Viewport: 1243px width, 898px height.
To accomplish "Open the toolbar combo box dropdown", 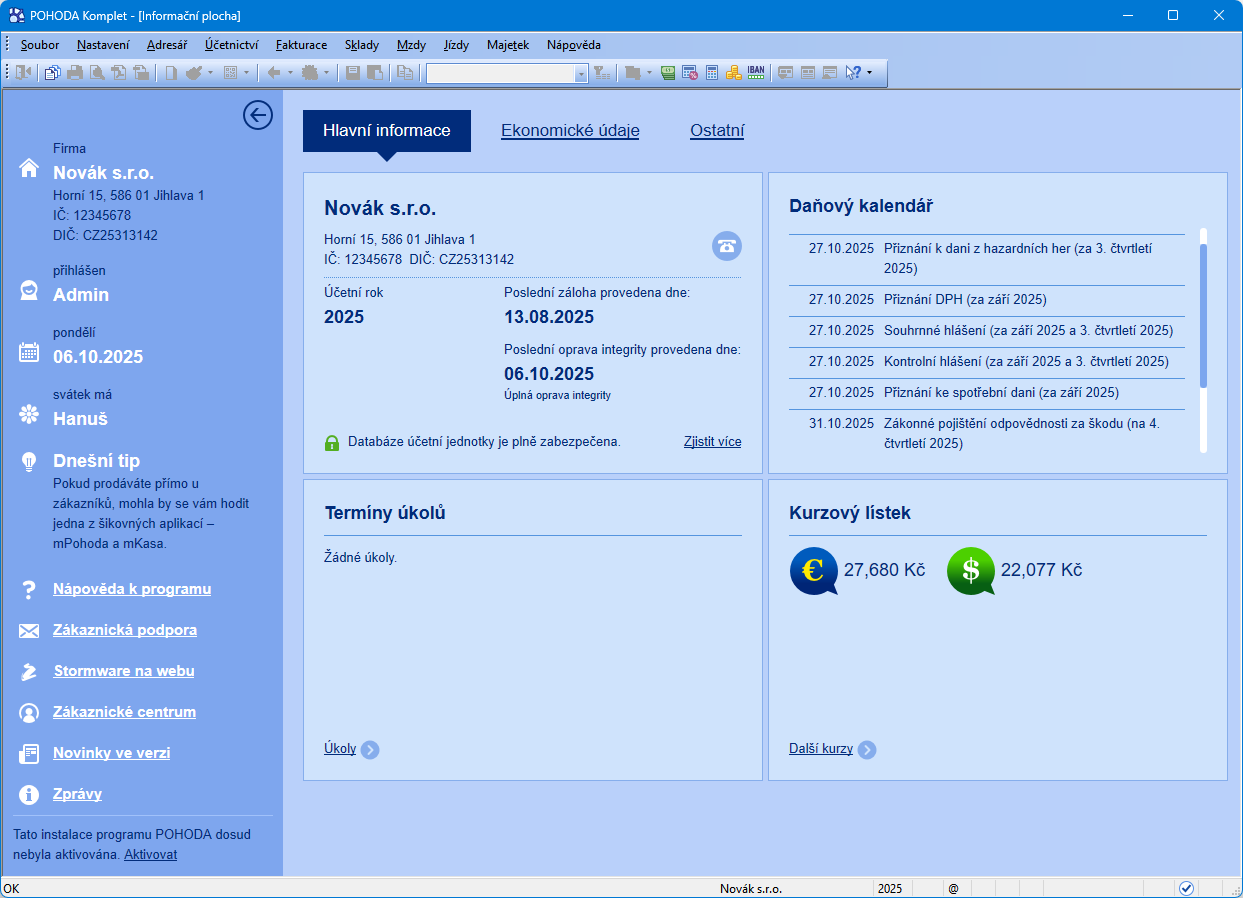I will [x=581, y=73].
